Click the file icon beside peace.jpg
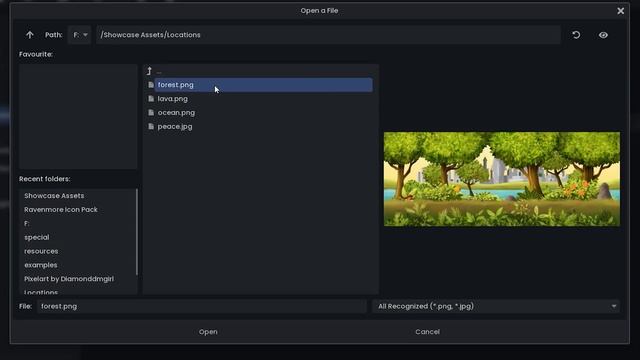 [151, 127]
